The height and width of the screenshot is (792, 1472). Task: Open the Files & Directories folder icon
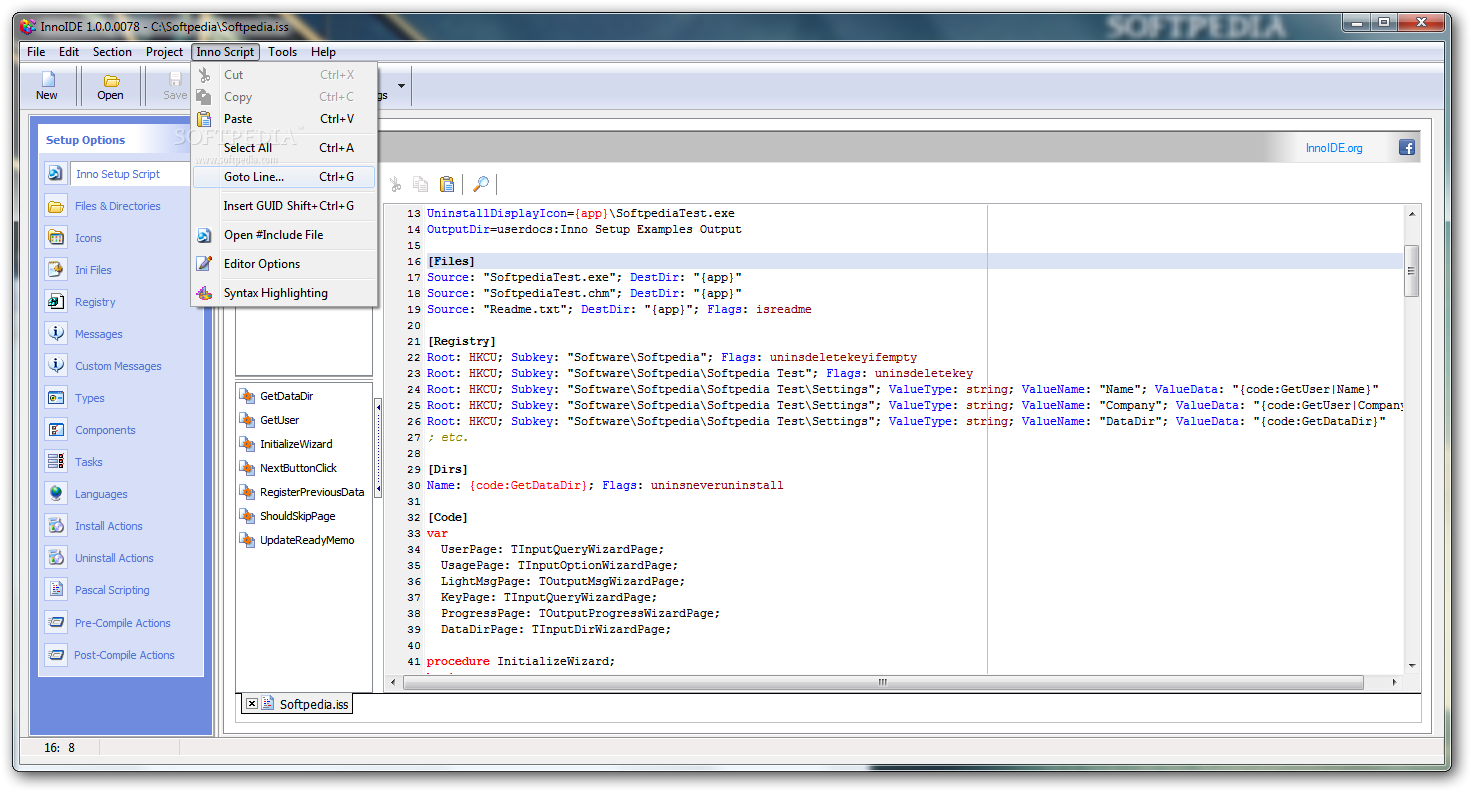tap(56, 206)
